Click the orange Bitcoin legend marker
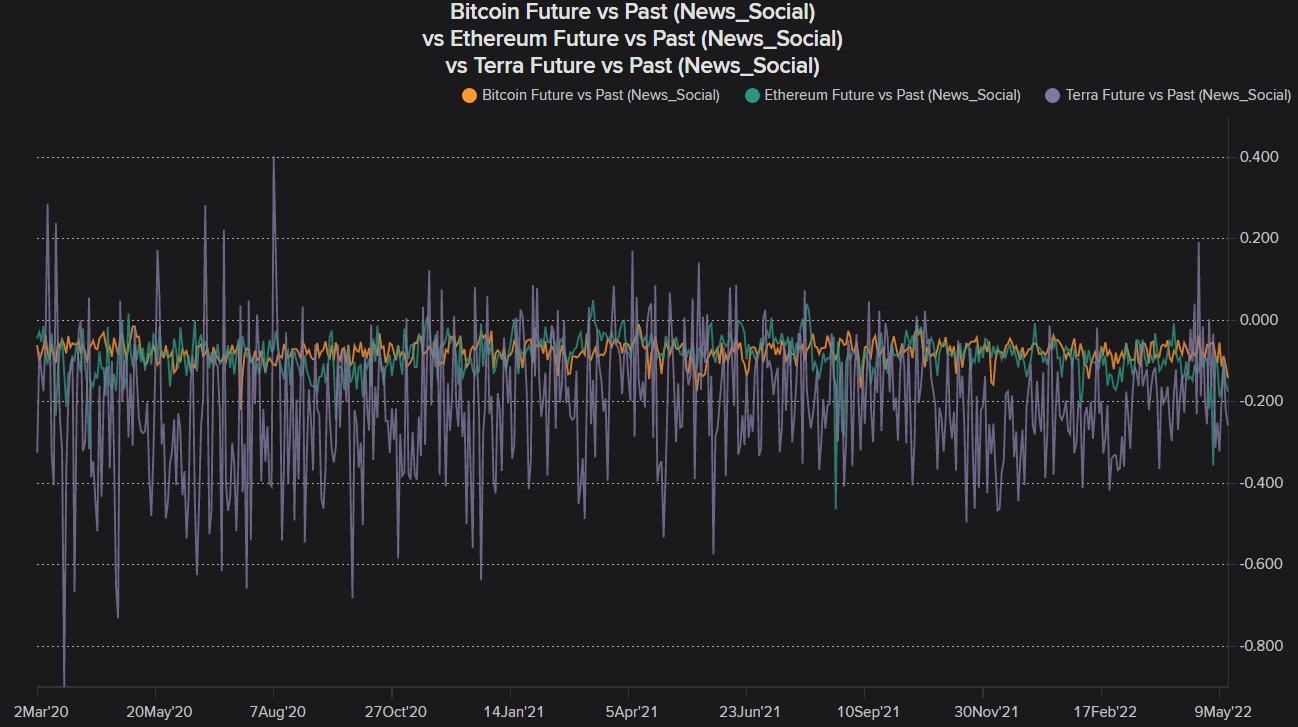 (469, 96)
